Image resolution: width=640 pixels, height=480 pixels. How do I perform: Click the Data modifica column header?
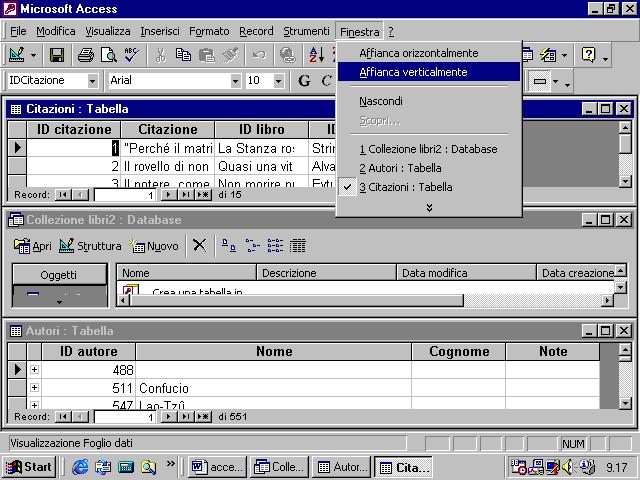point(466,273)
